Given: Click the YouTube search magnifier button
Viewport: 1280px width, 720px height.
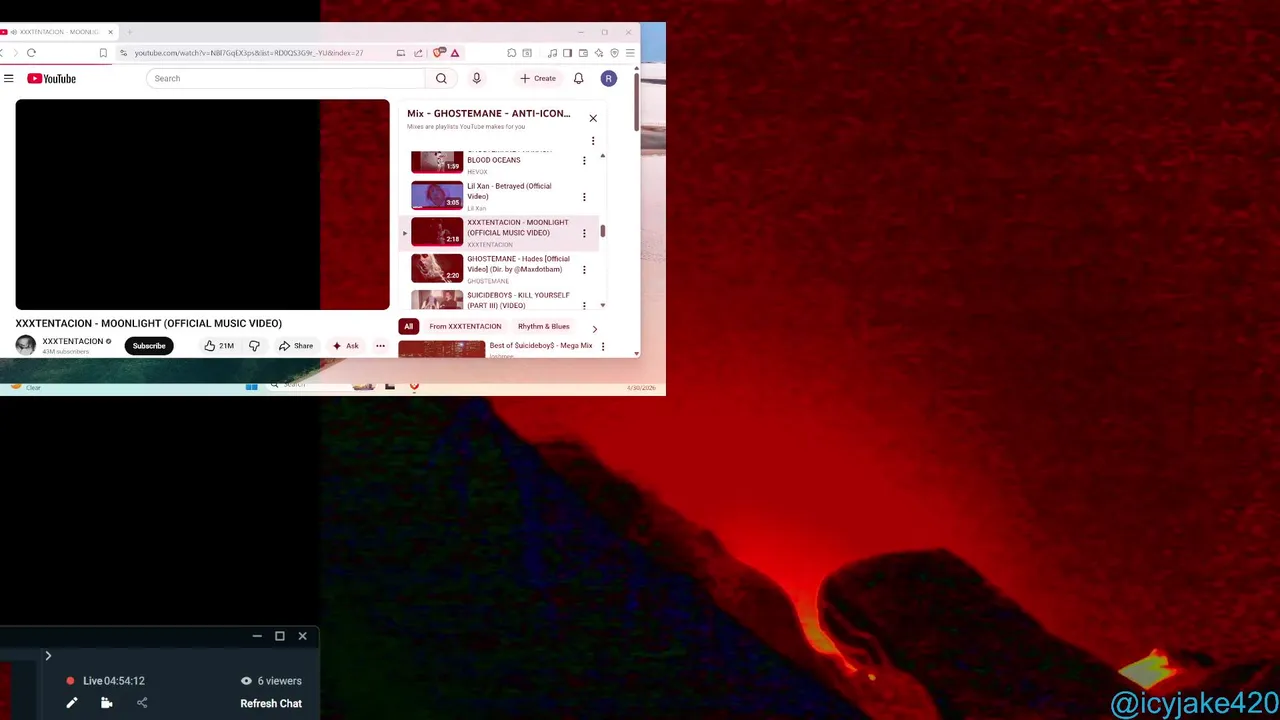Looking at the screenshot, I should click(441, 78).
